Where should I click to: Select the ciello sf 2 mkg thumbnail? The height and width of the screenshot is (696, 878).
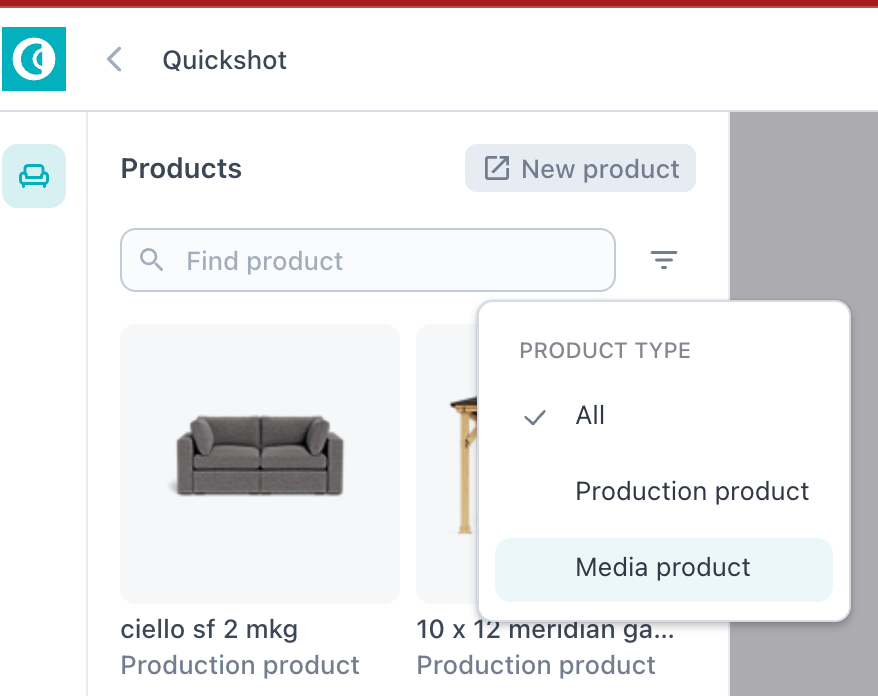click(x=260, y=464)
